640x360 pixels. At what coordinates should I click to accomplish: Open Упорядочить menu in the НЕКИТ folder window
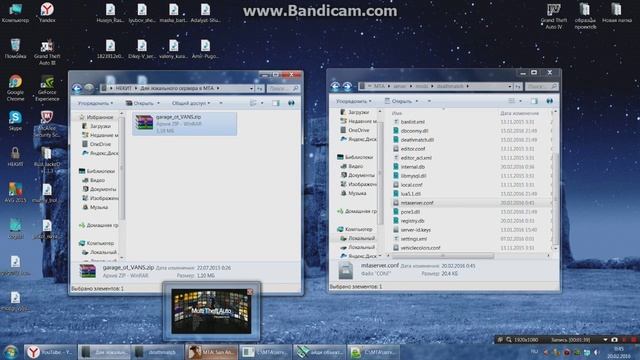(96, 103)
